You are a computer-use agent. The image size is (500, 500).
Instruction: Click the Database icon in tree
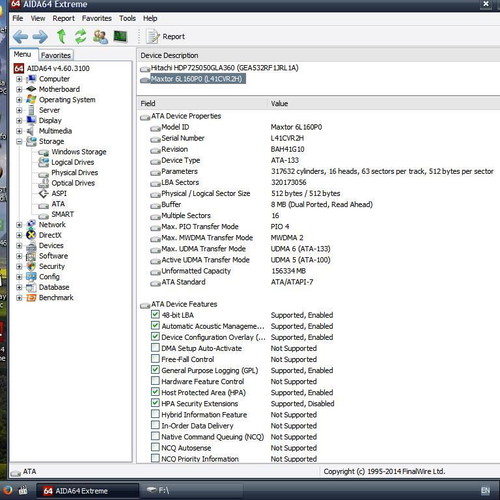pos(31,287)
